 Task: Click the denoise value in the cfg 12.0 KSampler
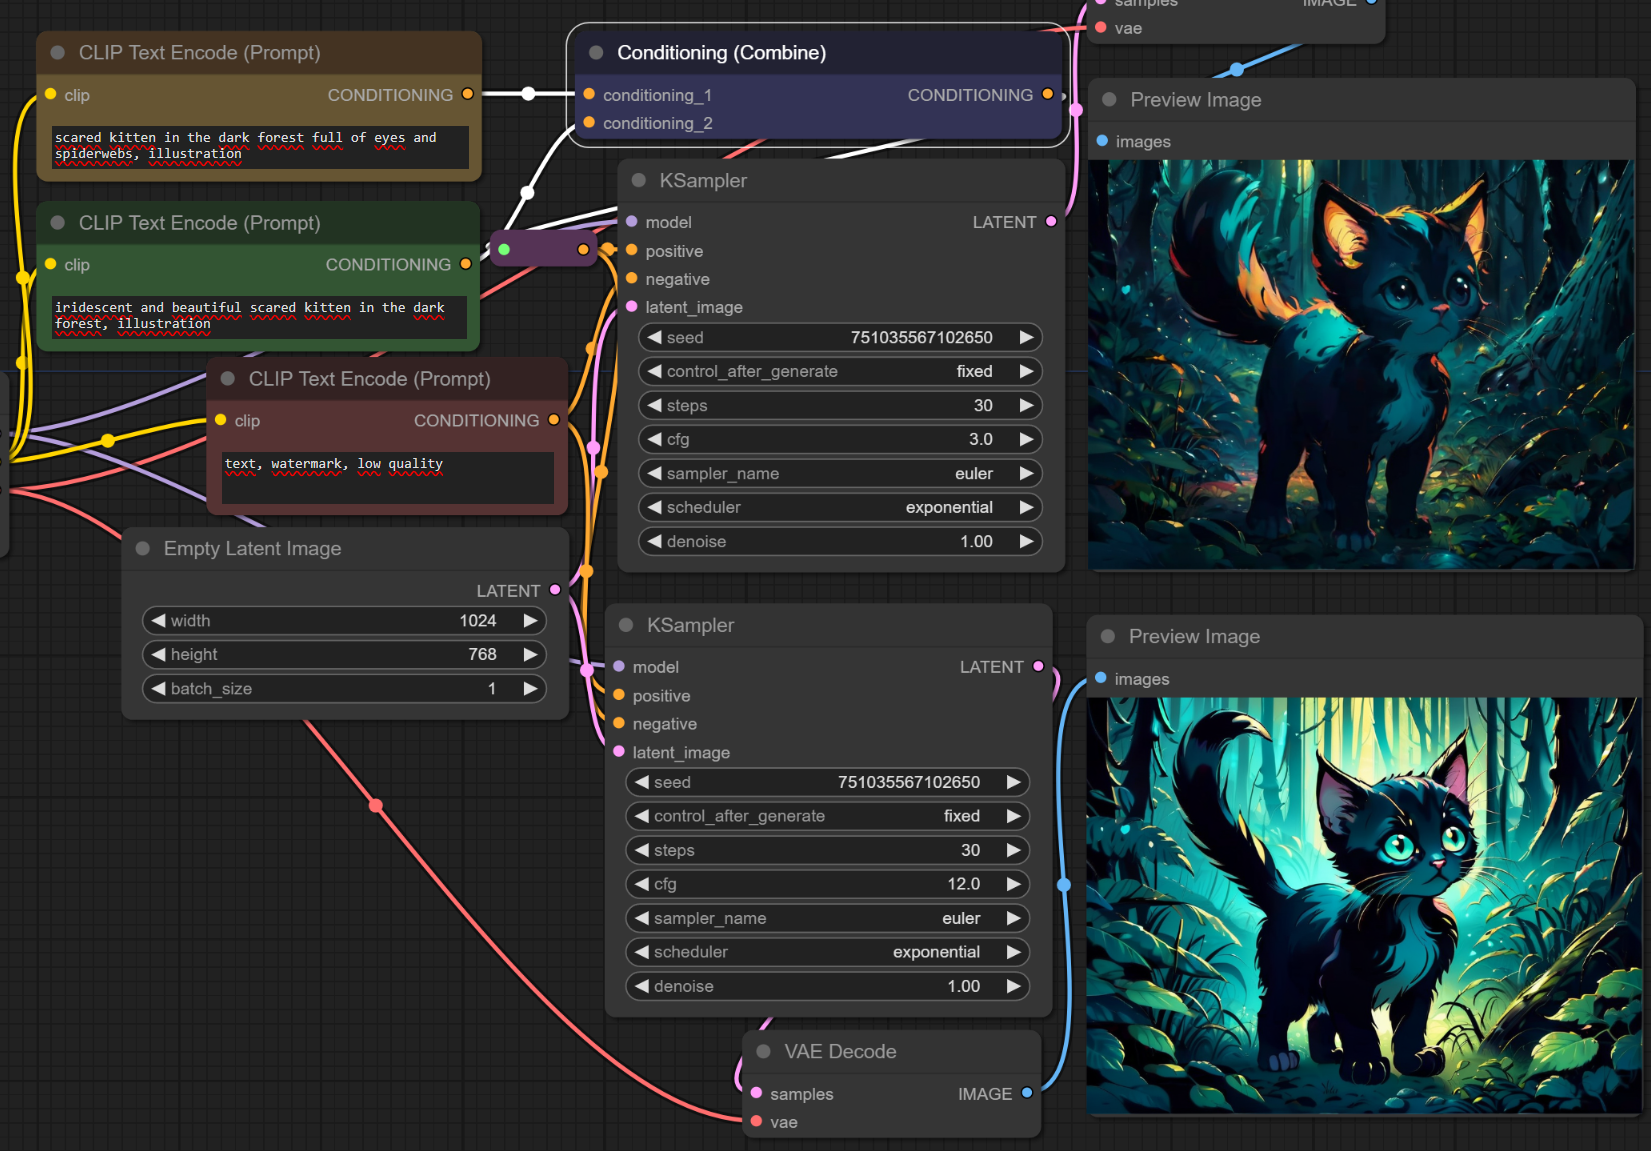[x=963, y=986]
